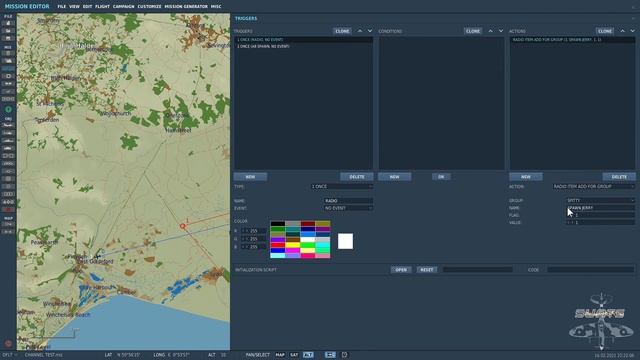Click NEW button under Conditions list

coord(395,177)
